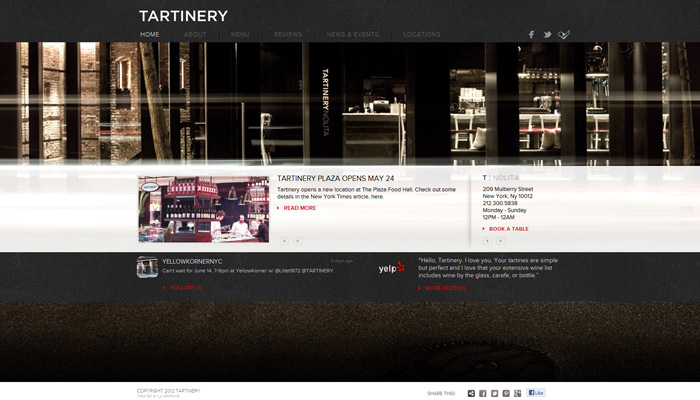The image size is (700, 400).
Task: Click the Read More link under the Plaza news
Action: coord(300,208)
